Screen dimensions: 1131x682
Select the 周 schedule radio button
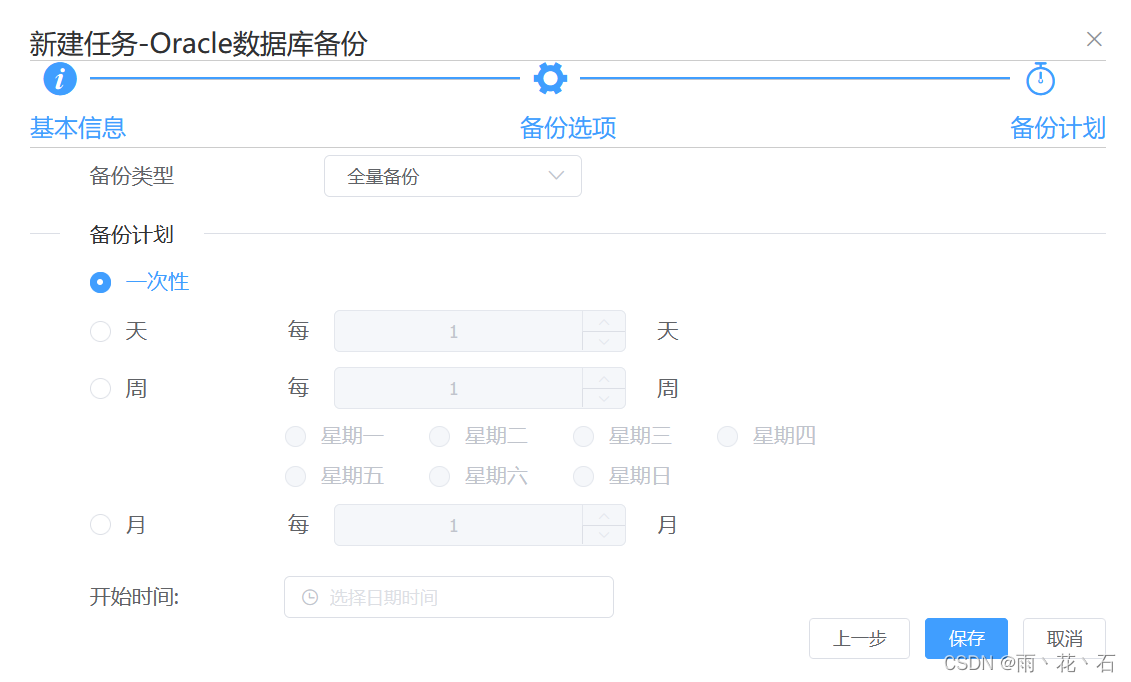(100, 388)
